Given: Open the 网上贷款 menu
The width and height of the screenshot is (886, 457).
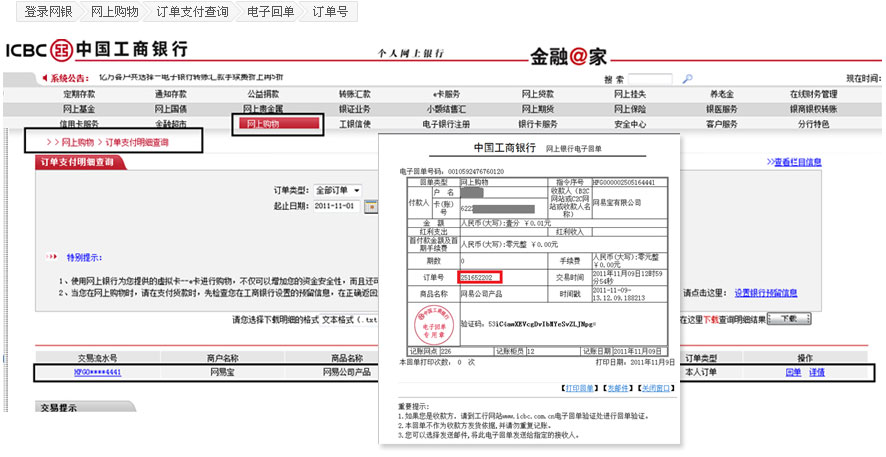Looking at the screenshot, I should tap(538, 94).
